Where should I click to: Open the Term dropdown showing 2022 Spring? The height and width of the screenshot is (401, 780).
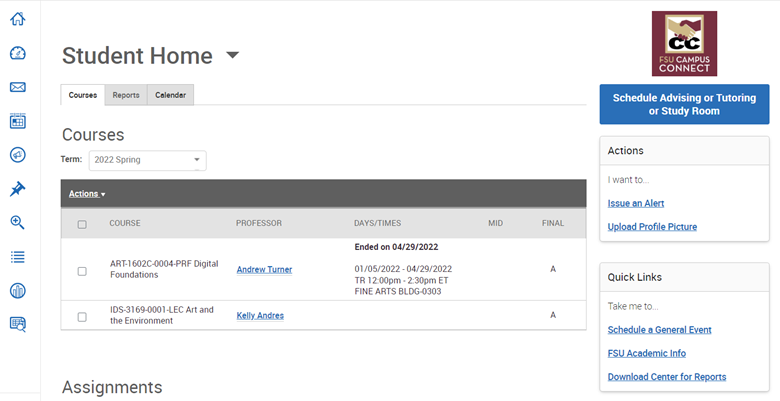(147, 160)
